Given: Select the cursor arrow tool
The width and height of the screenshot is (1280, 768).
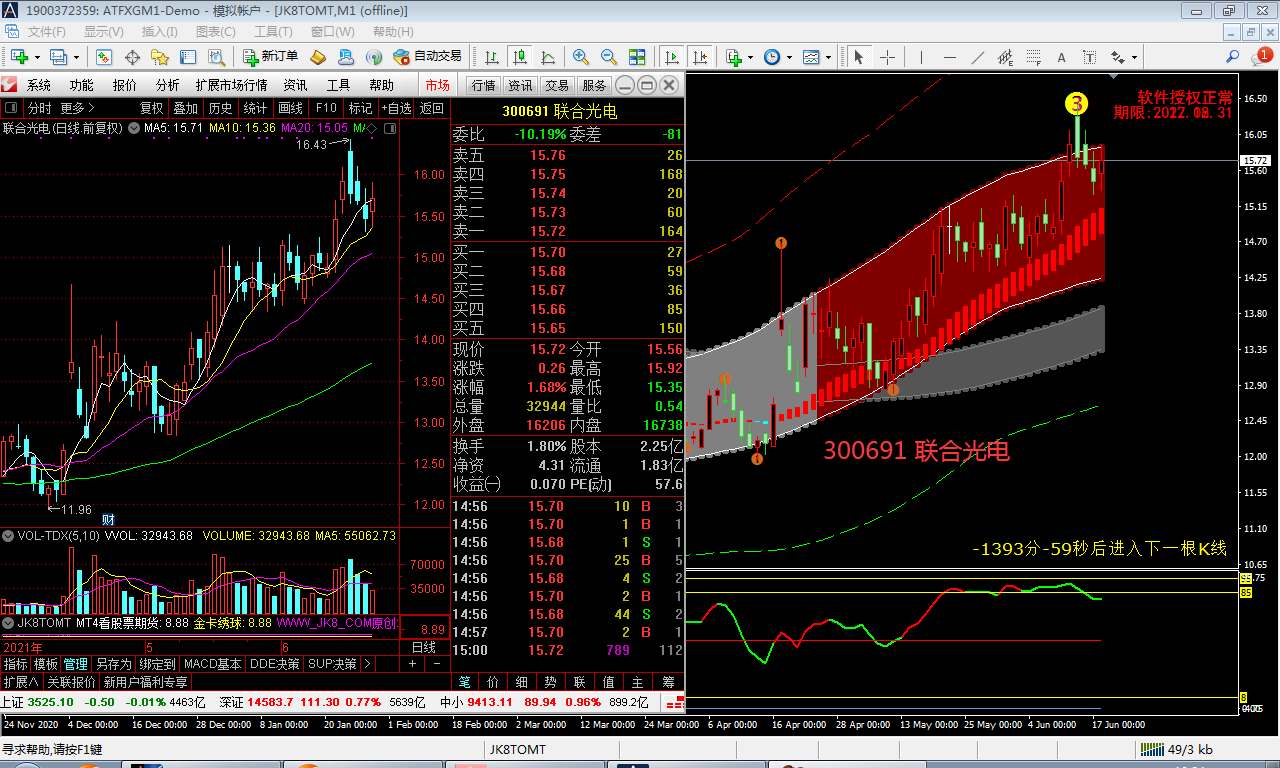Looking at the screenshot, I should point(858,56).
